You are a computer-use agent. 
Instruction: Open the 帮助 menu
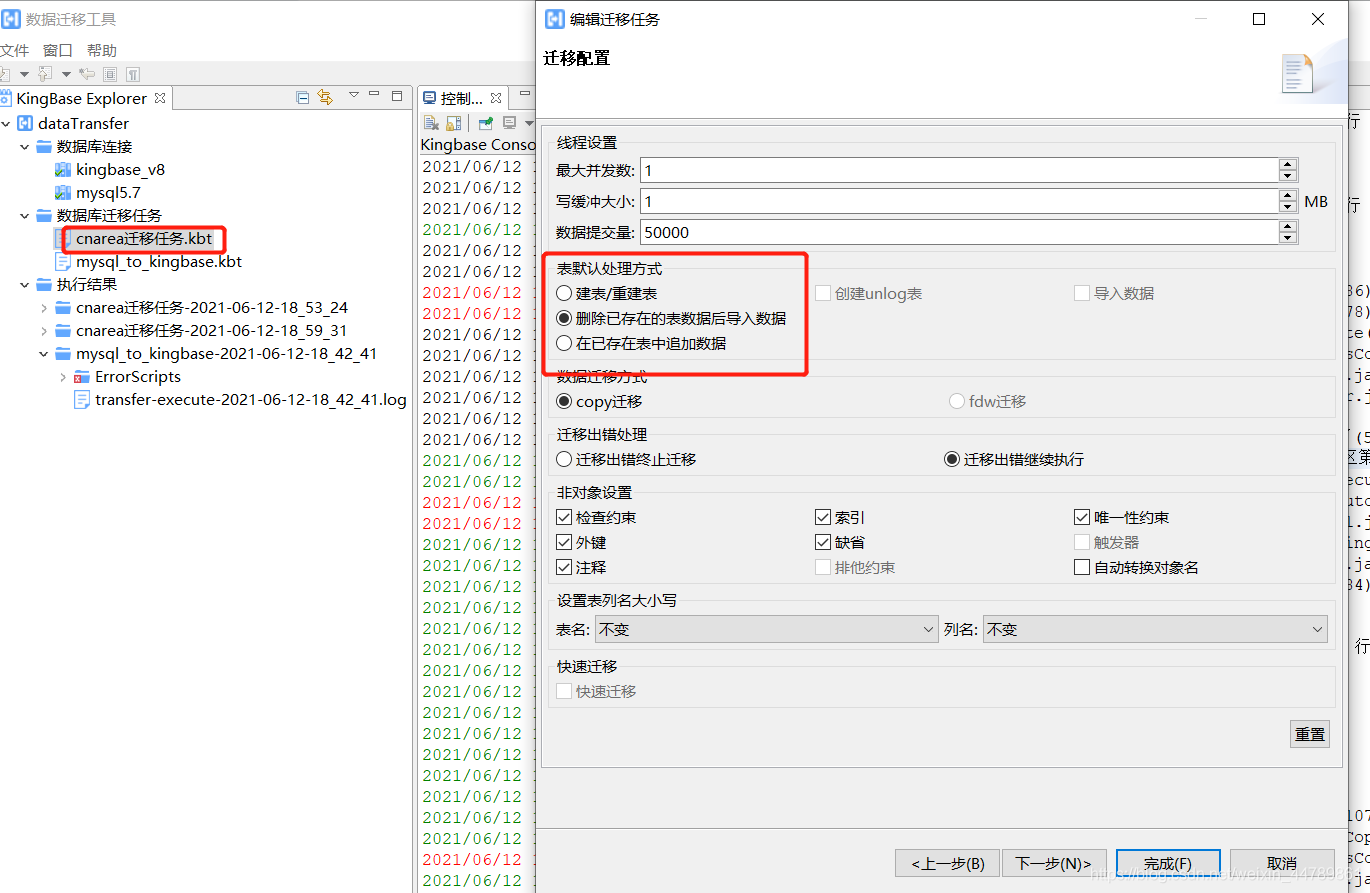click(102, 50)
